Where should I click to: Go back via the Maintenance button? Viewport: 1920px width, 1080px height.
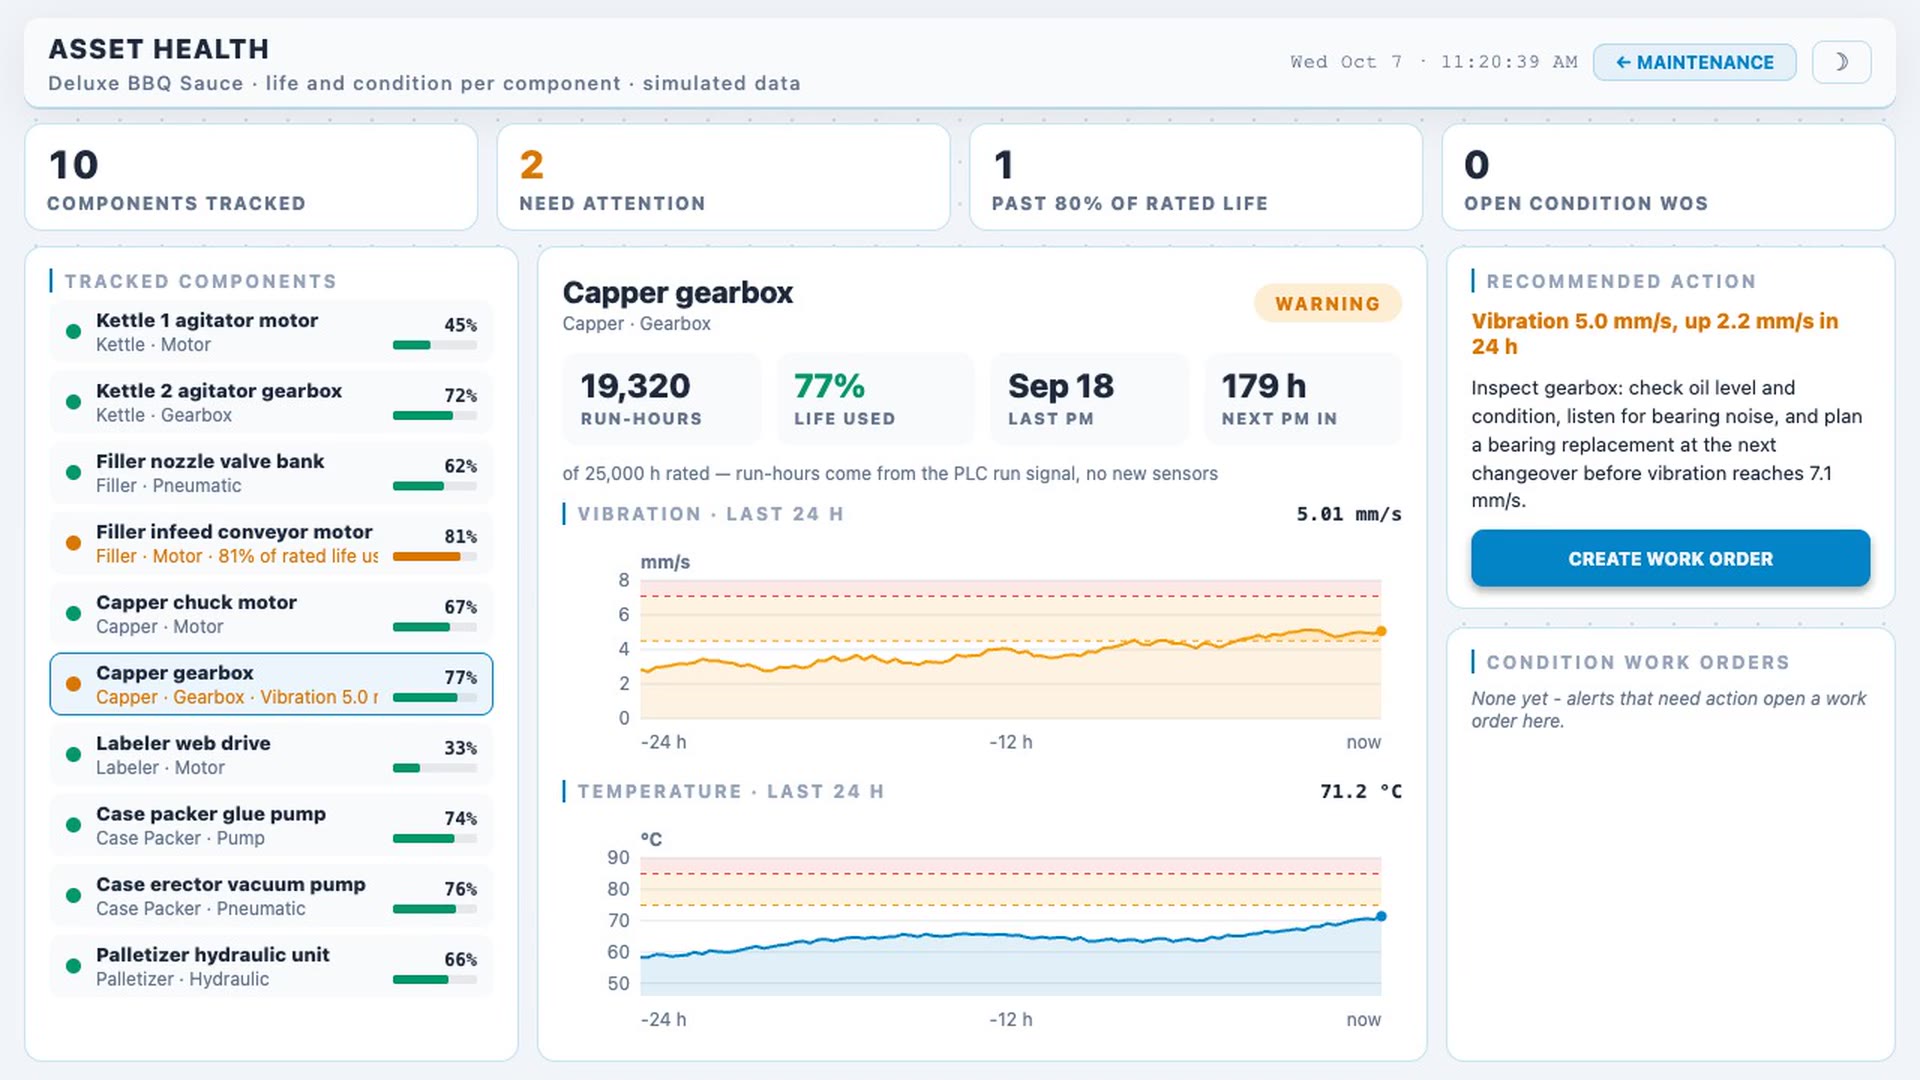(x=1694, y=62)
